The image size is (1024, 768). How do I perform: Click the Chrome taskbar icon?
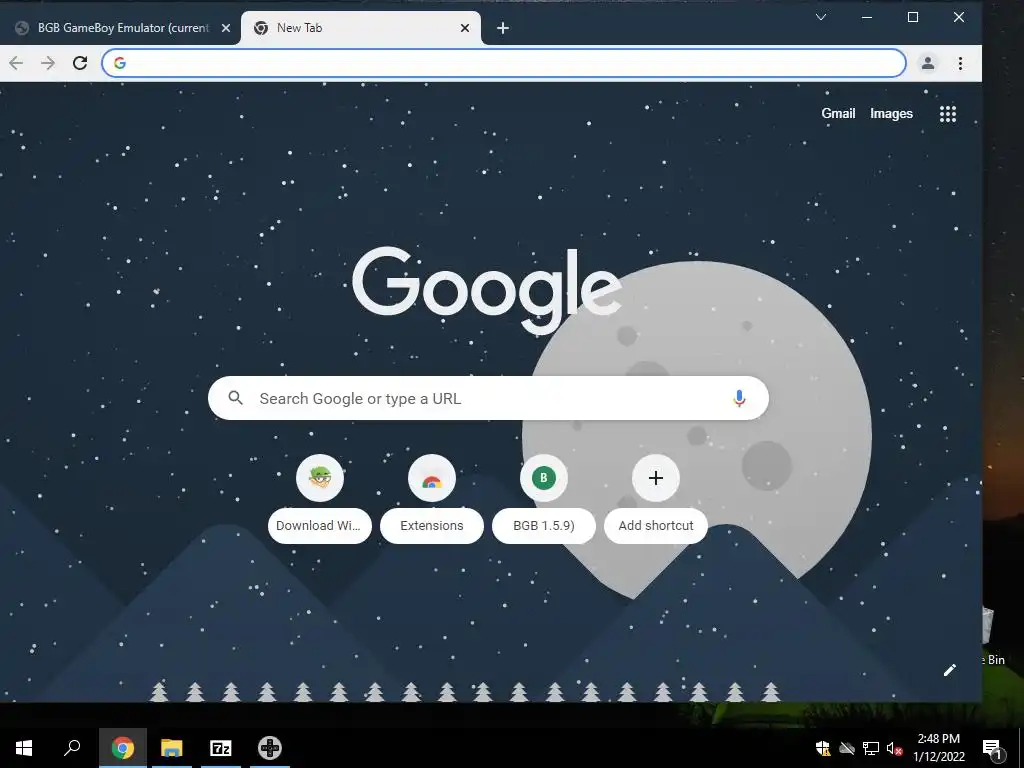click(122, 748)
